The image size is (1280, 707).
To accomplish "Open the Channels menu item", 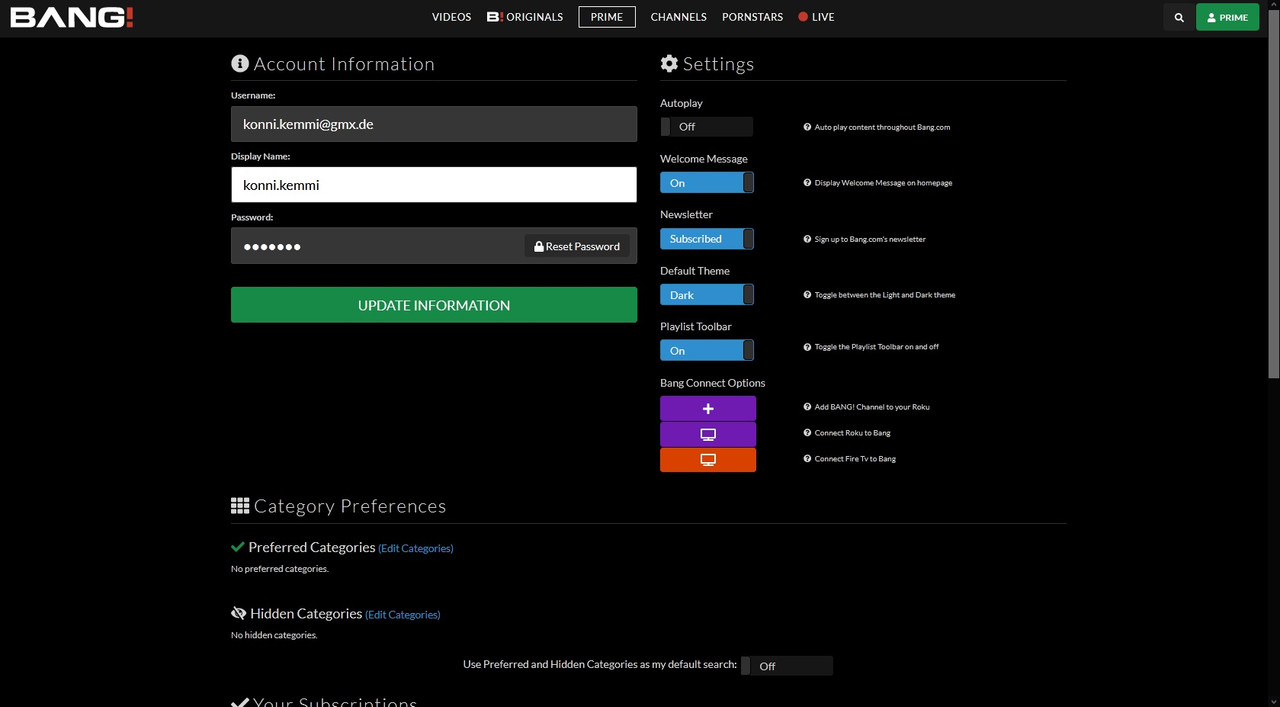I will [678, 17].
